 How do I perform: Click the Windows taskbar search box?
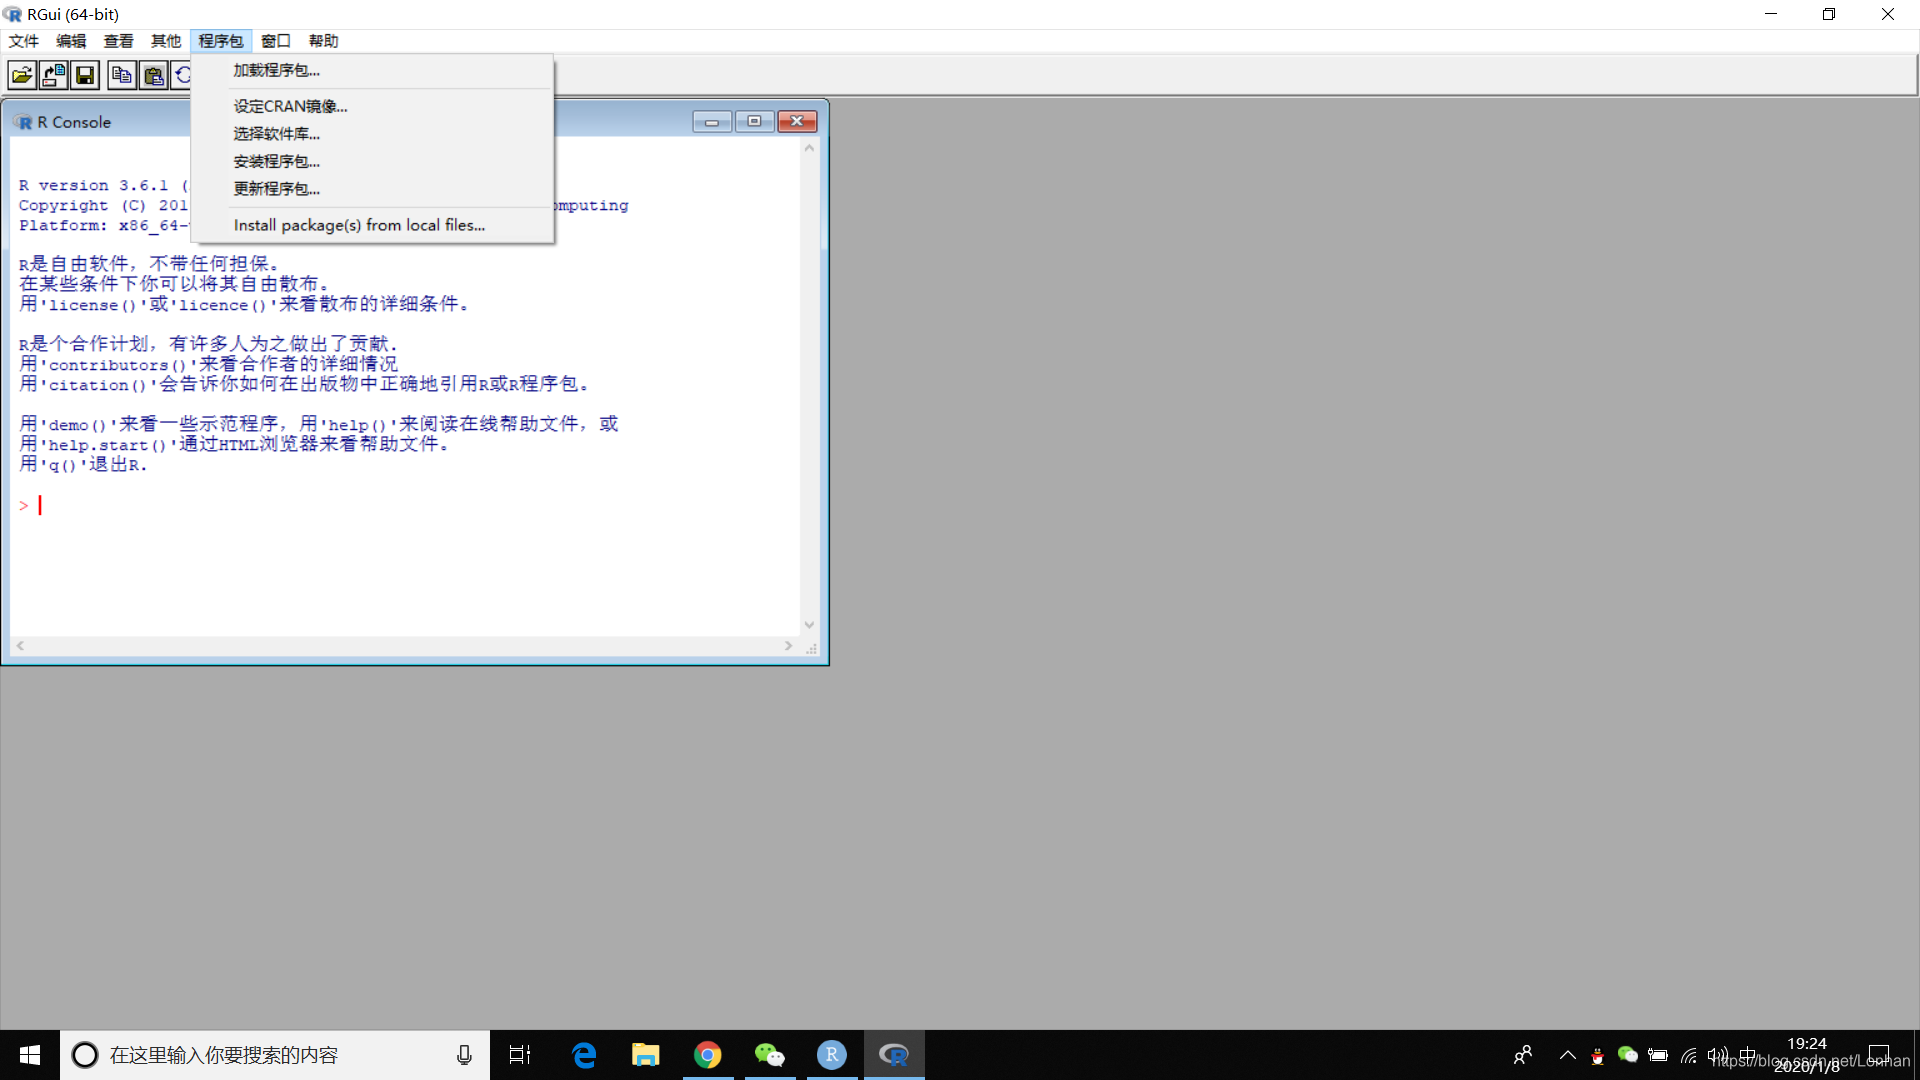tap(270, 1055)
